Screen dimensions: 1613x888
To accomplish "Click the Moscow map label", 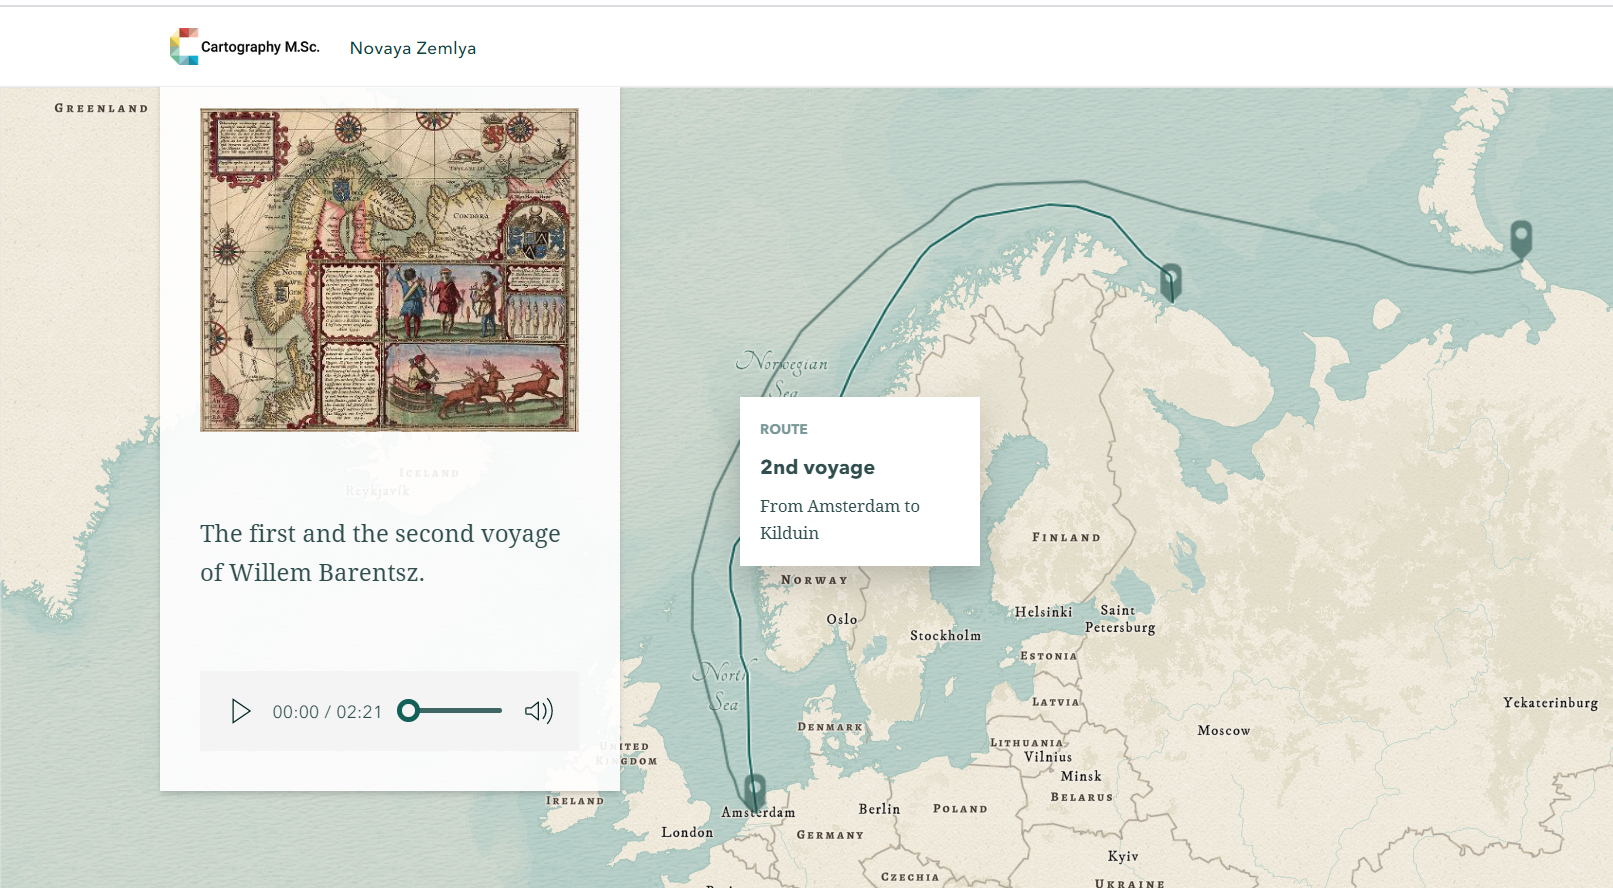I will pos(1224,730).
